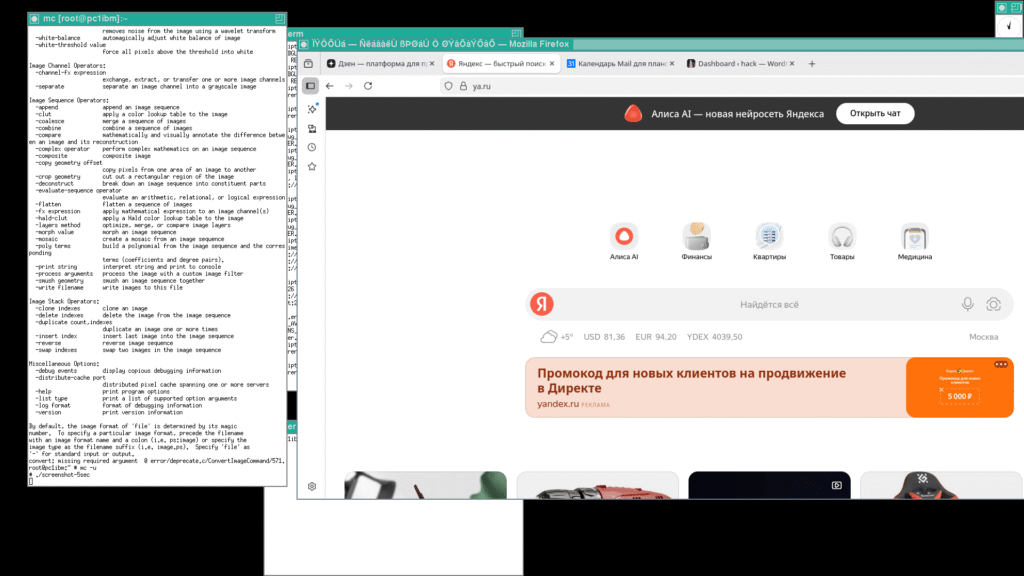Expand the ad banner three-dots menu
The height and width of the screenshot is (576, 1024).
pos(1001,365)
